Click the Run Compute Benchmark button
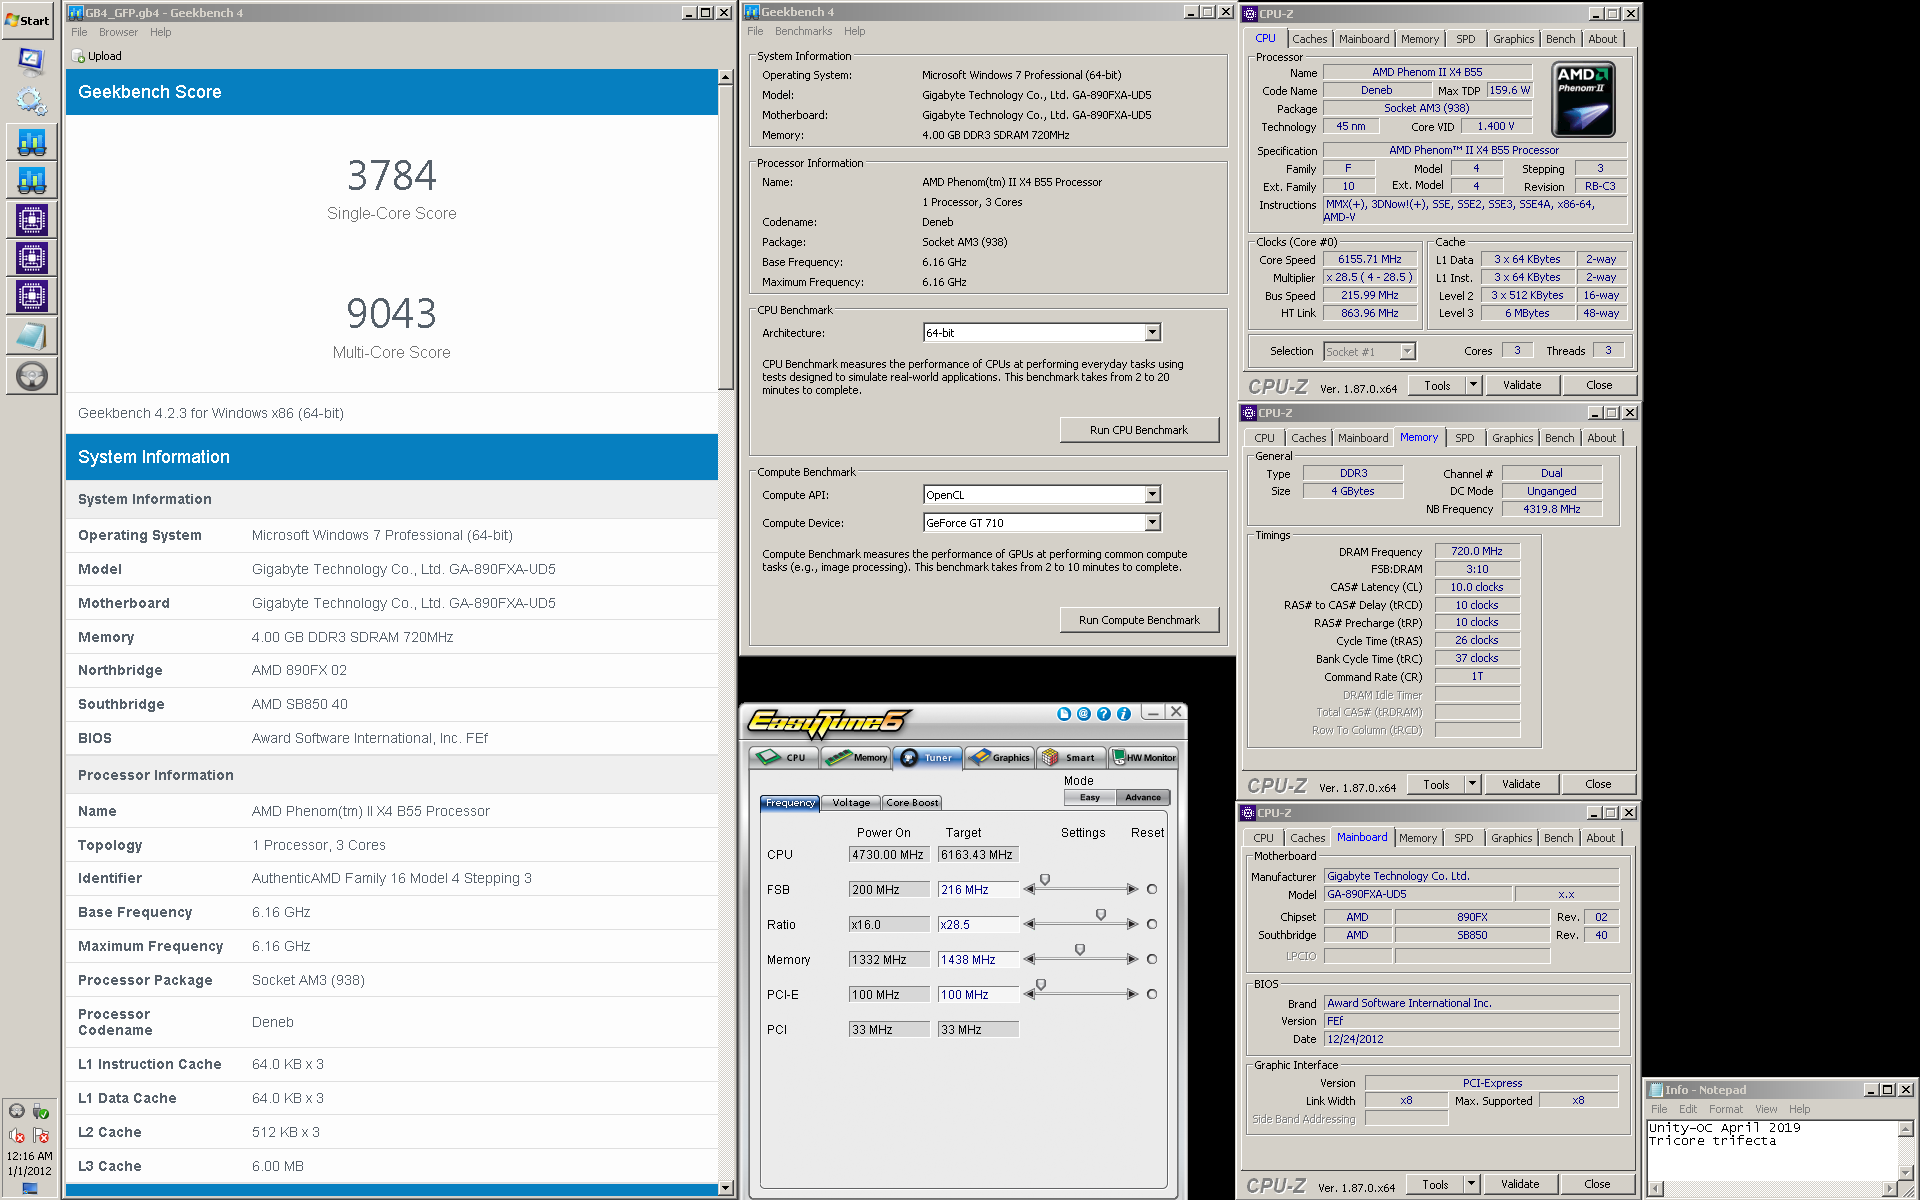This screenshot has width=1920, height=1200. (x=1139, y=620)
